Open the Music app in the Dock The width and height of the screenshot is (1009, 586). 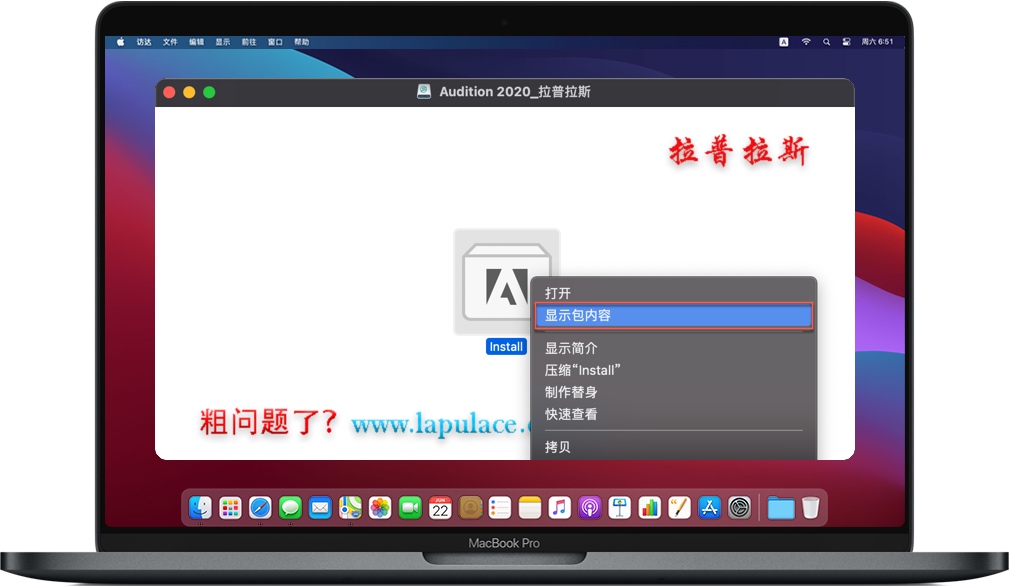[559, 507]
